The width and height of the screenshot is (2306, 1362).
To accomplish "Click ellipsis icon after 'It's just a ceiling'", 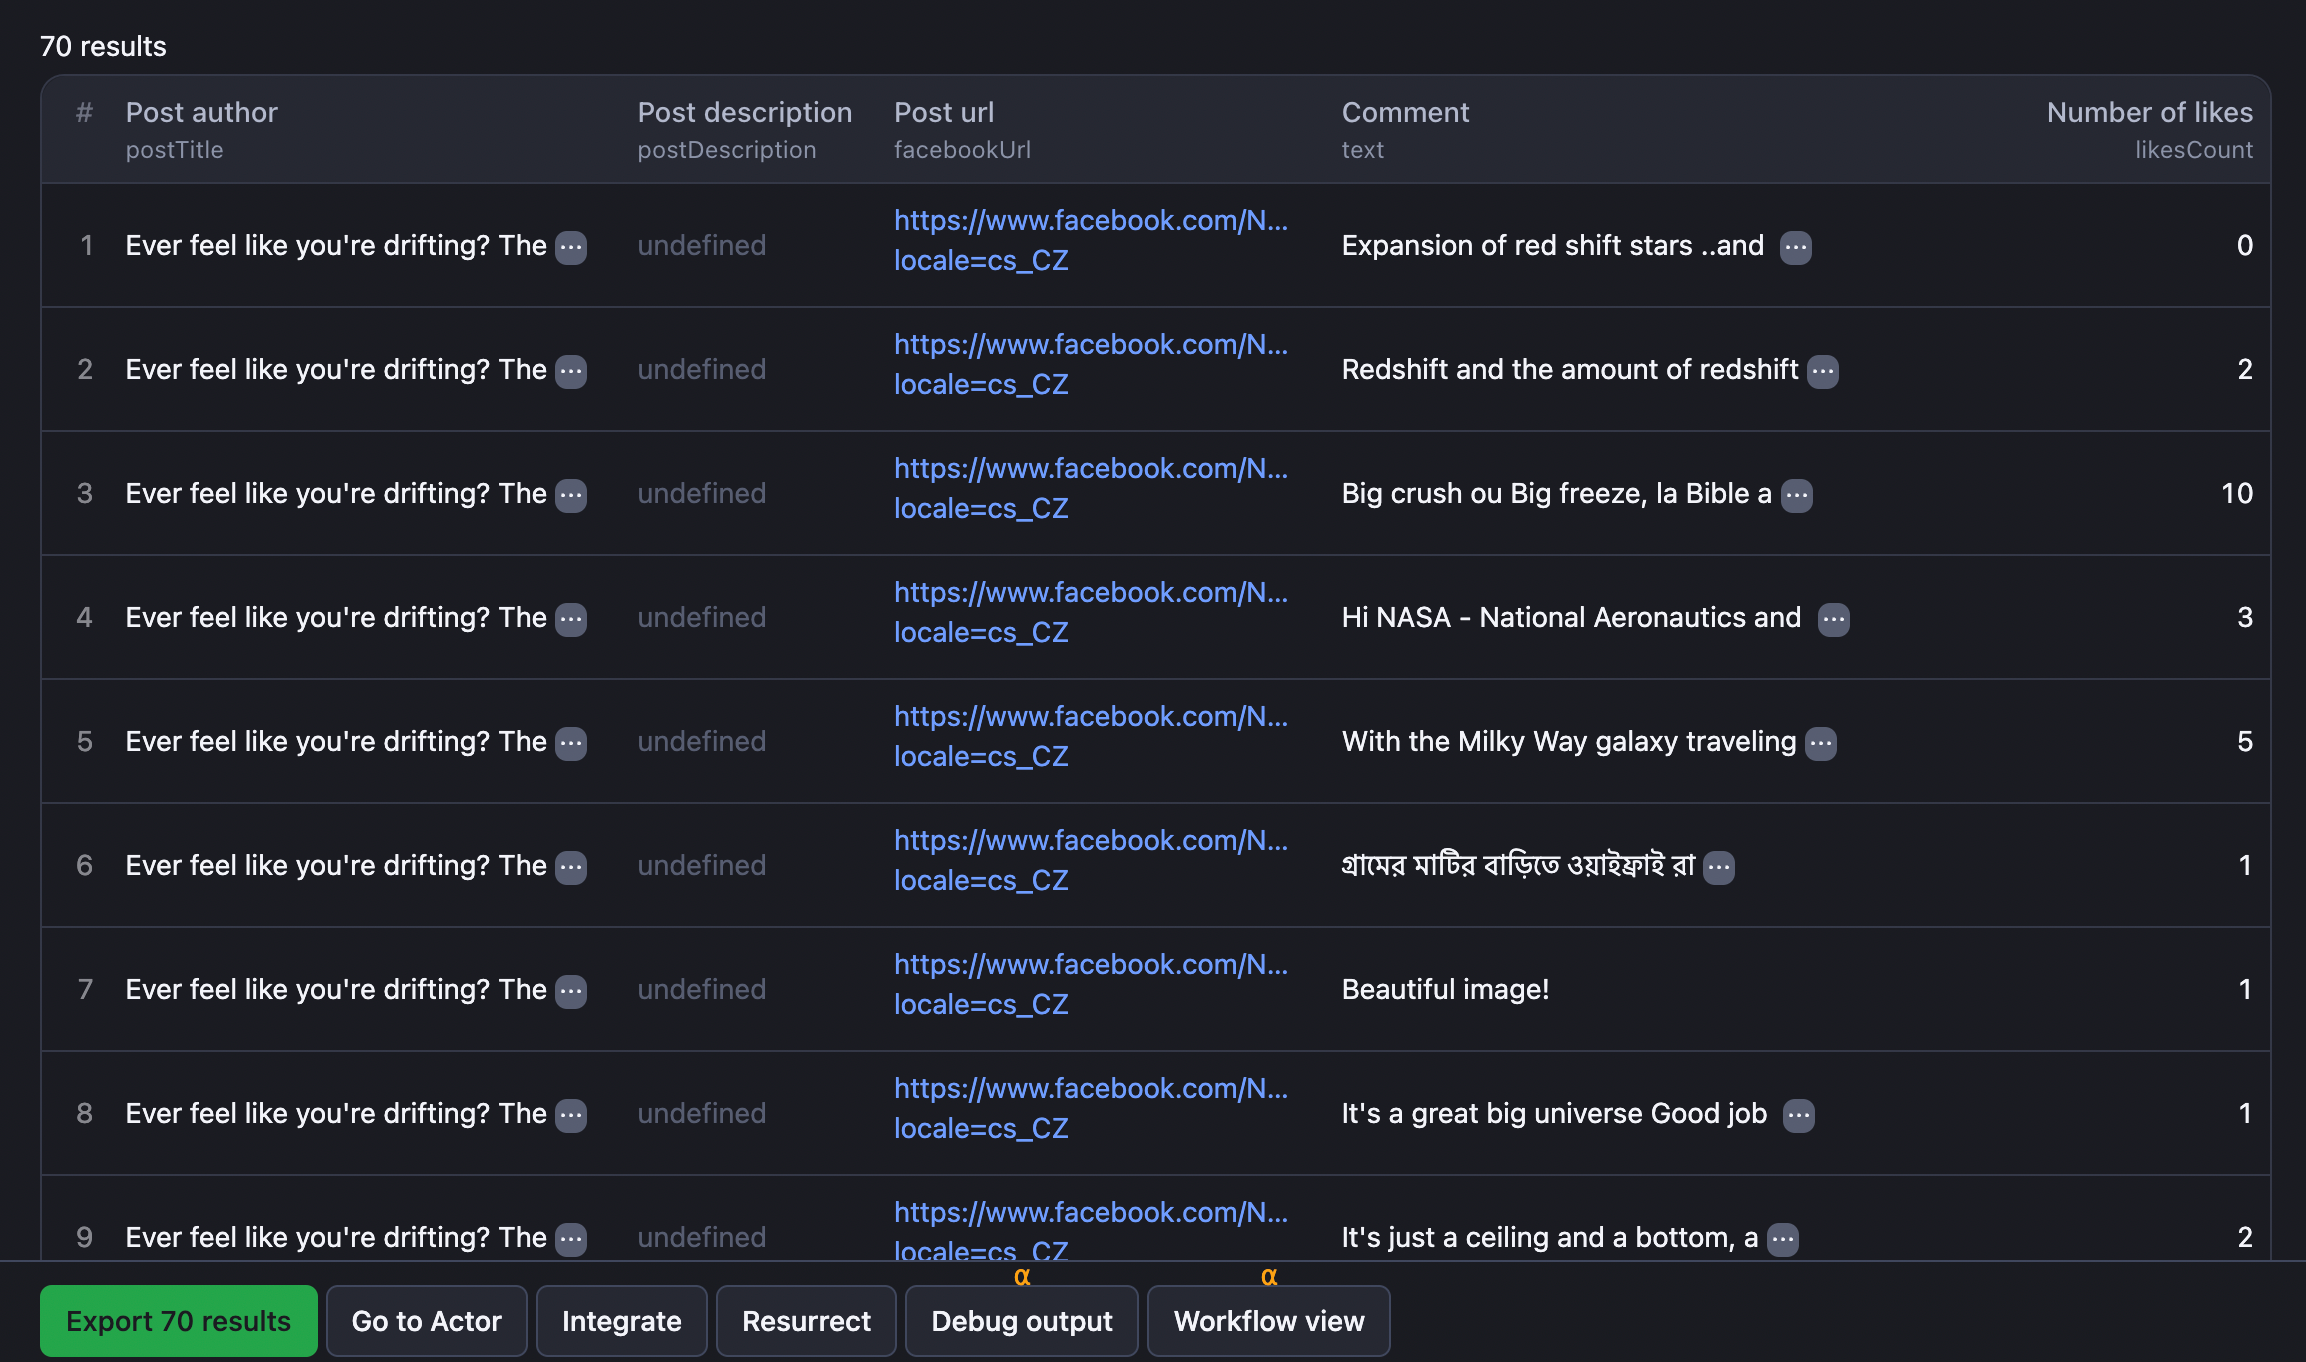I will pos(1782,1239).
